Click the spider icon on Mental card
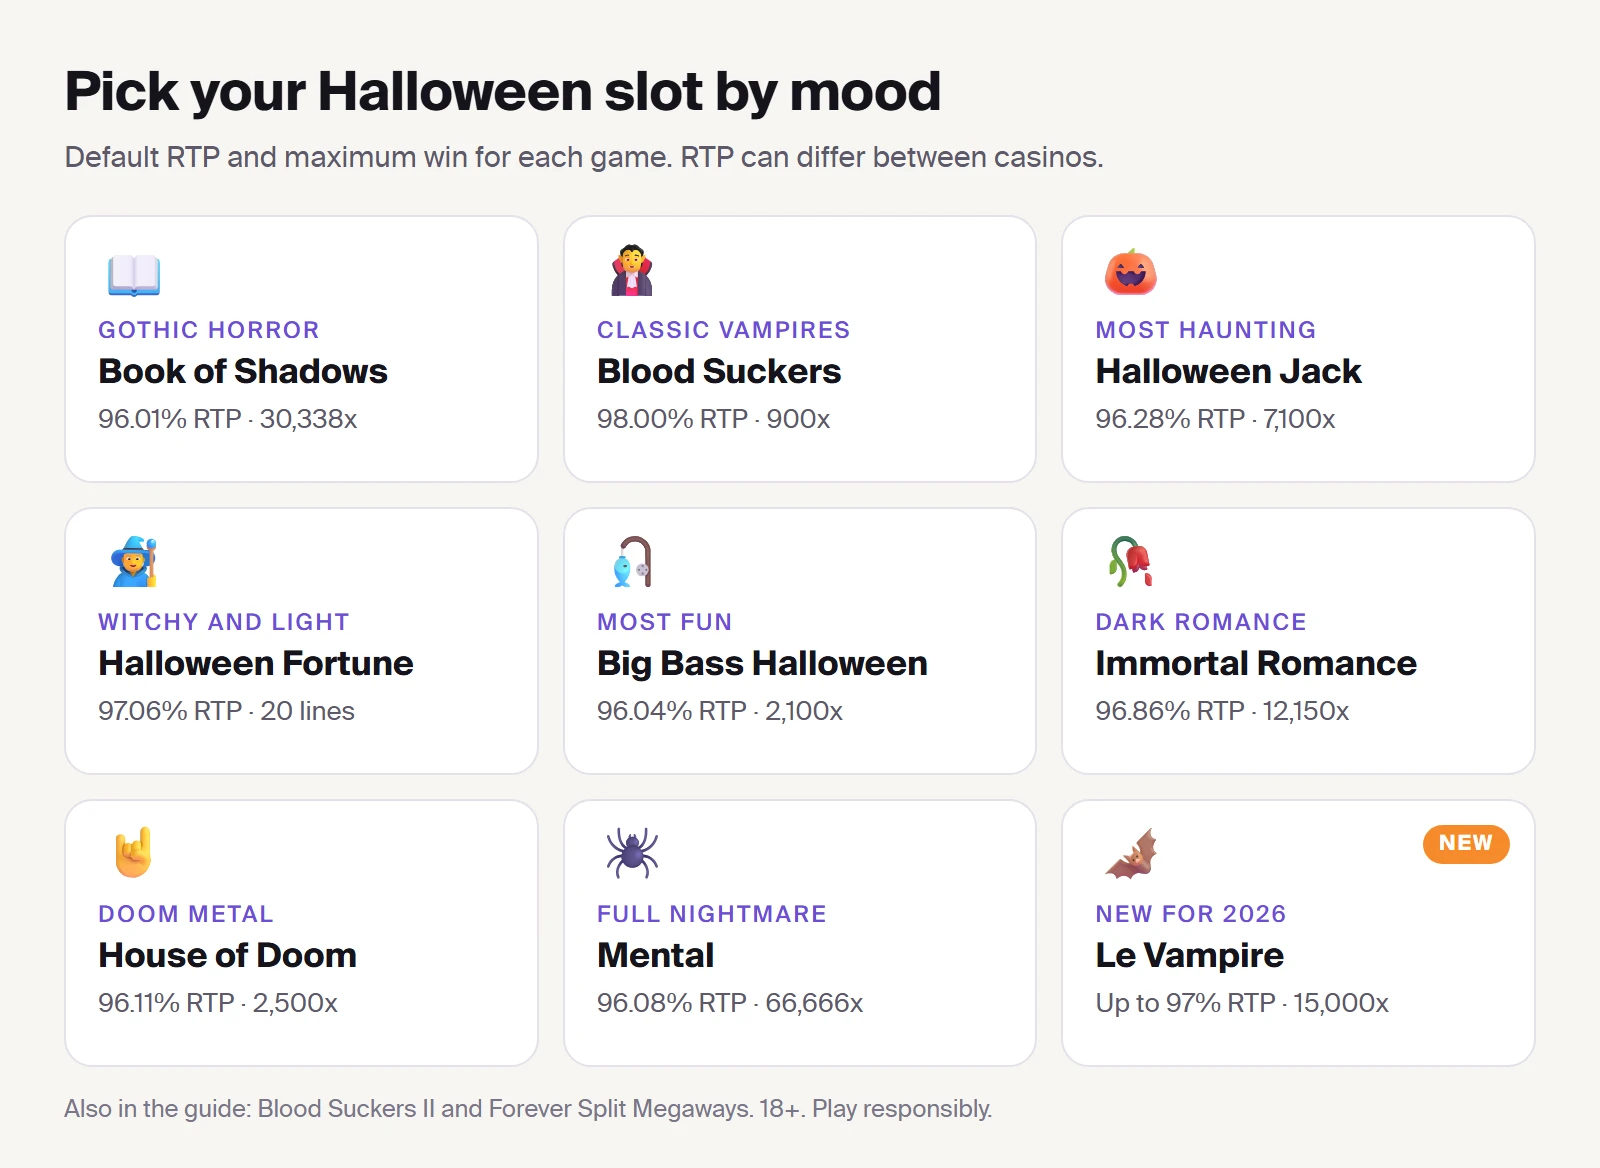1600x1168 pixels. pyautogui.click(x=632, y=853)
